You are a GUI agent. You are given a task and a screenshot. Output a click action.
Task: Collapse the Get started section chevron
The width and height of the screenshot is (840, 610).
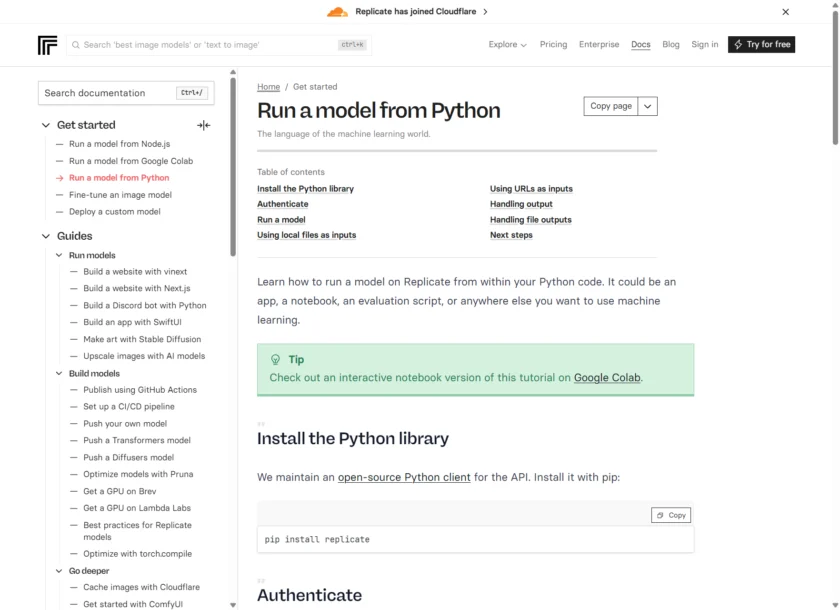click(45, 125)
